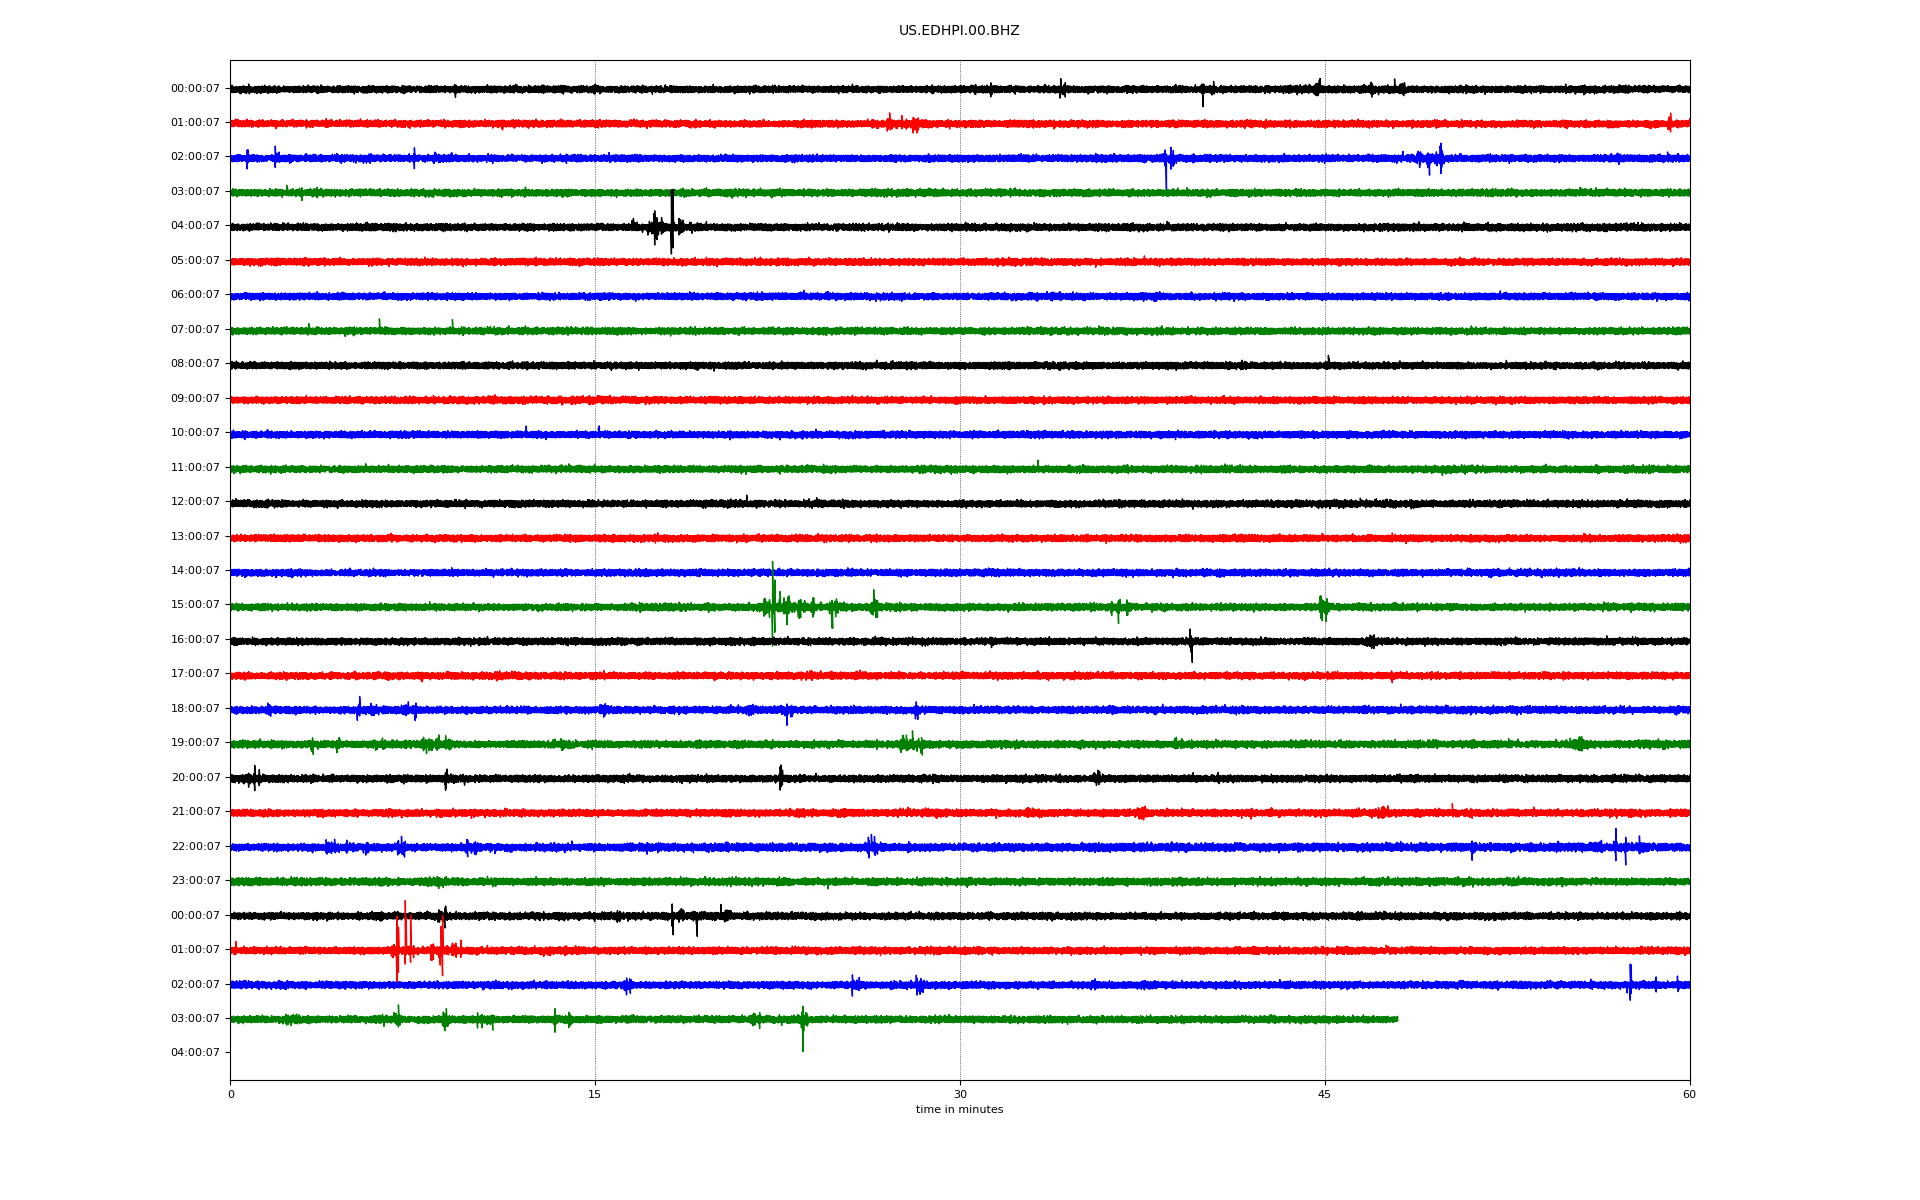The height and width of the screenshot is (1200, 1920).
Task: Click the 05:00:07 row label
Action: (x=195, y=261)
